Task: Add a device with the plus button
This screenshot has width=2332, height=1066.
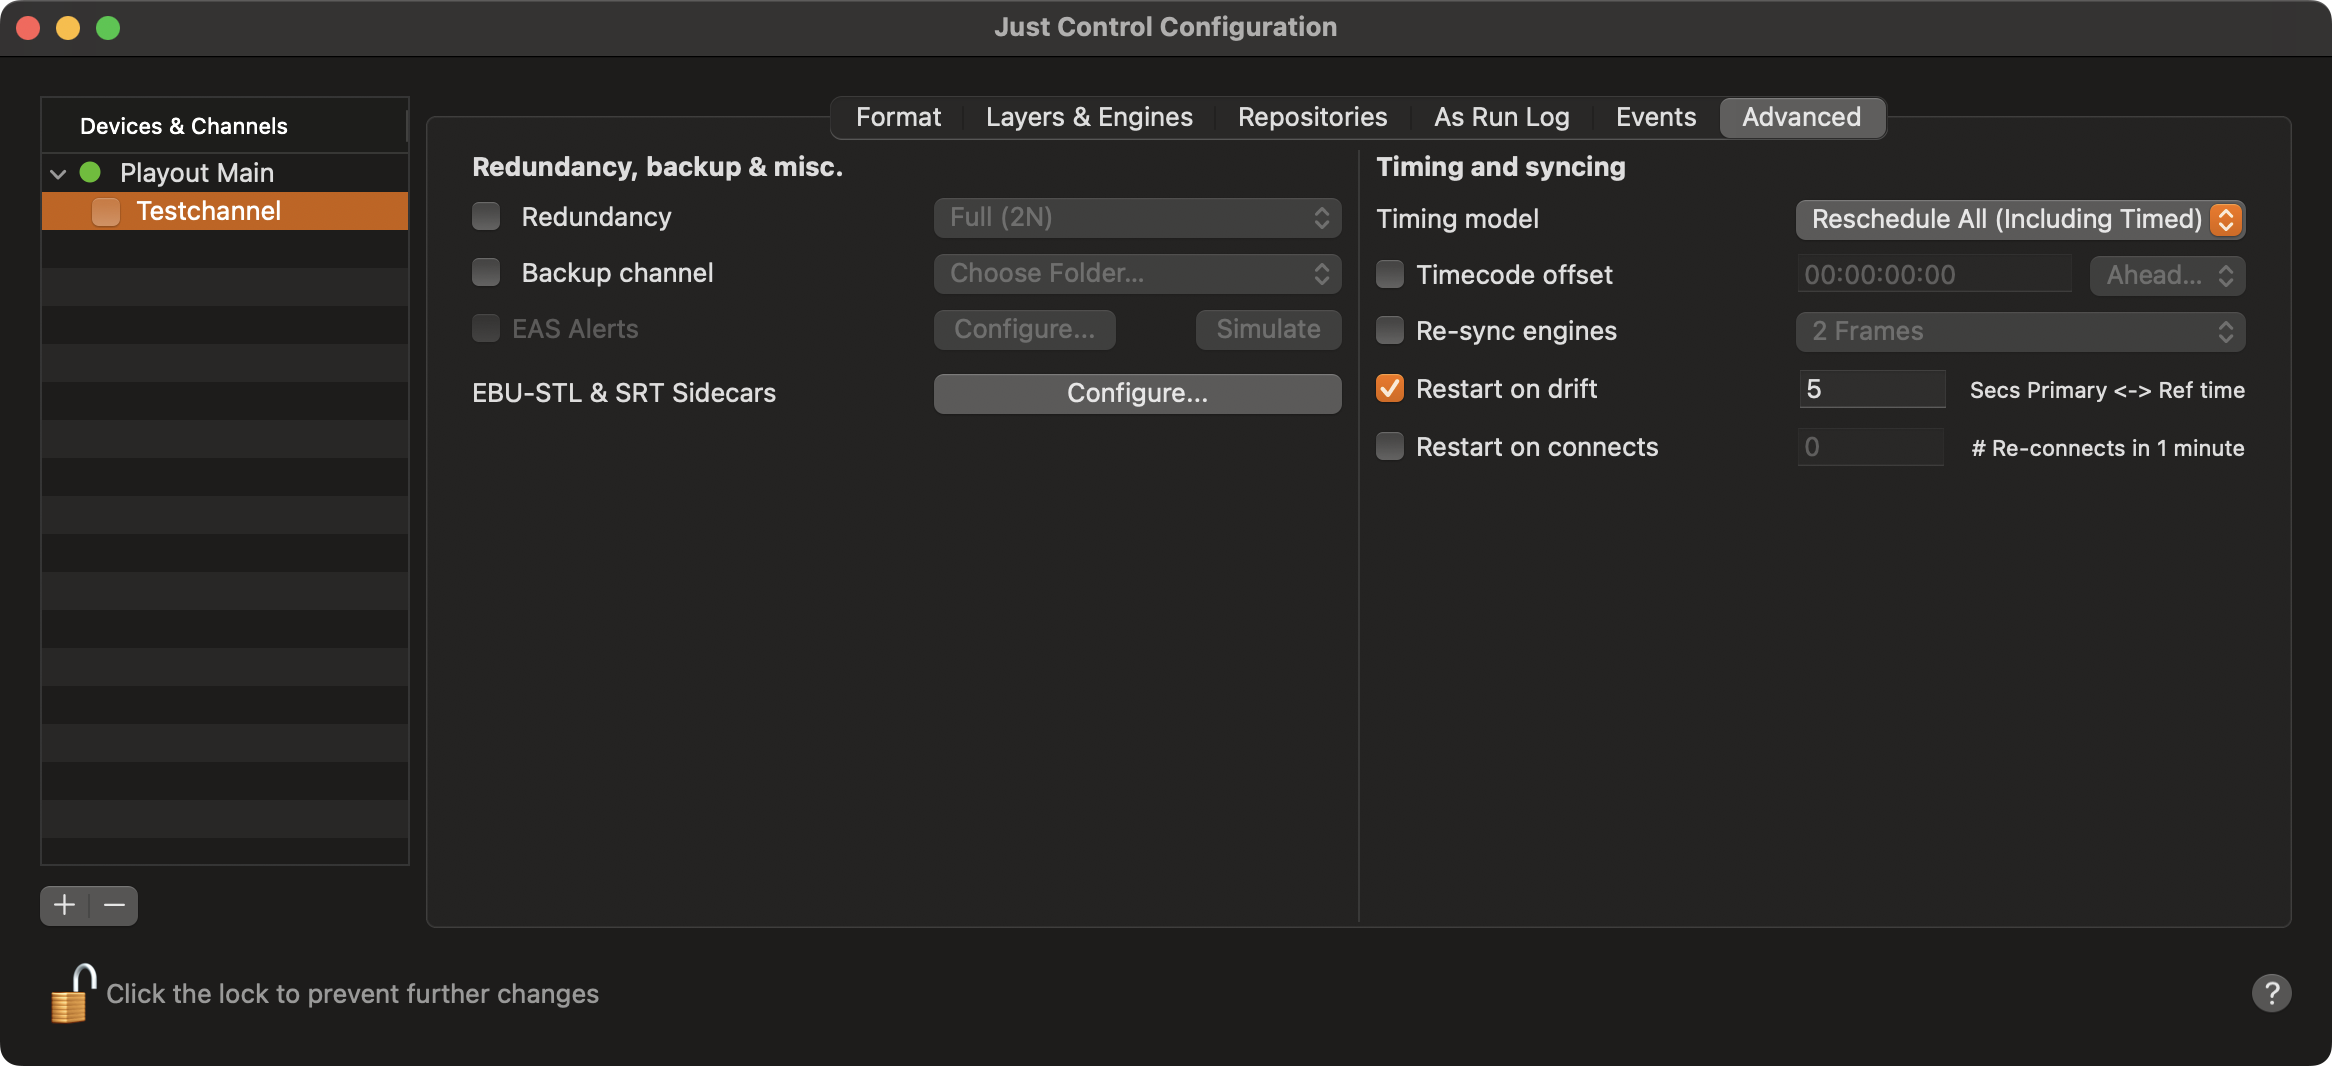Action: (65, 905)
